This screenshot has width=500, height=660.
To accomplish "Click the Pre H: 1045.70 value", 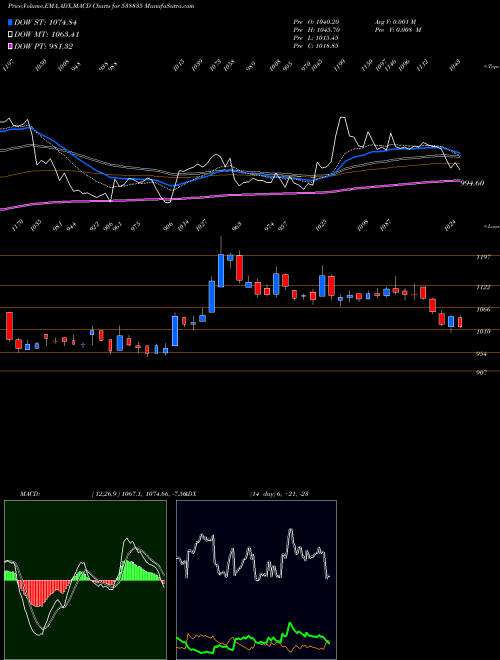I will point(316,30).
